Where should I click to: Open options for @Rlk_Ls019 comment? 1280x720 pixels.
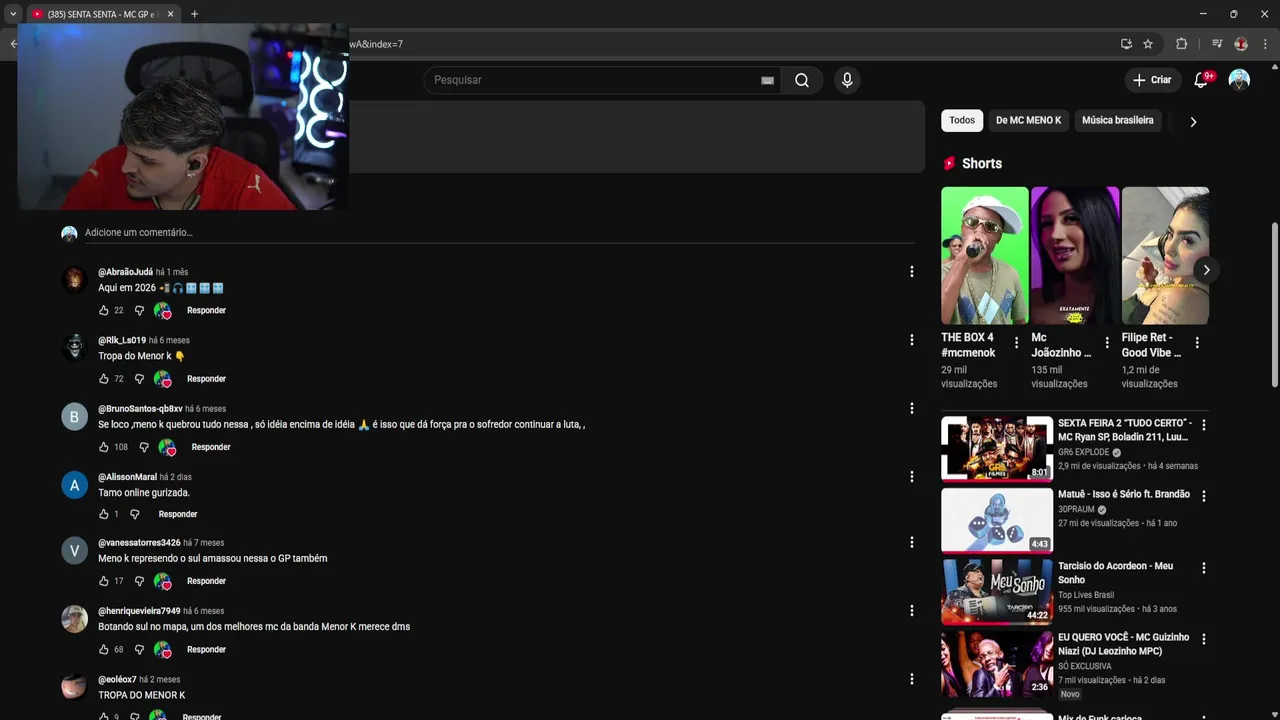(x=911, y=340)
